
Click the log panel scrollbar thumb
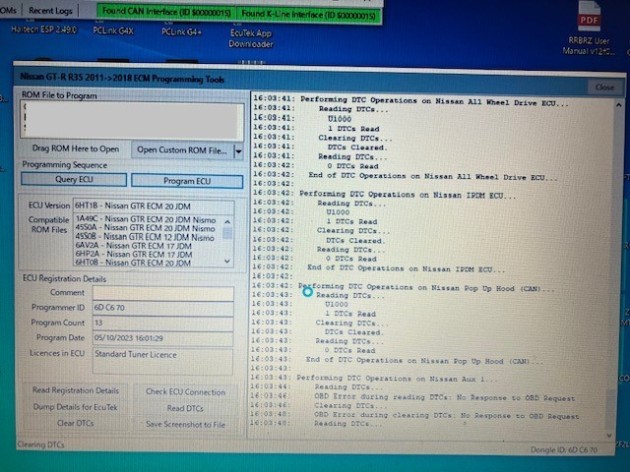click(610, 409)
